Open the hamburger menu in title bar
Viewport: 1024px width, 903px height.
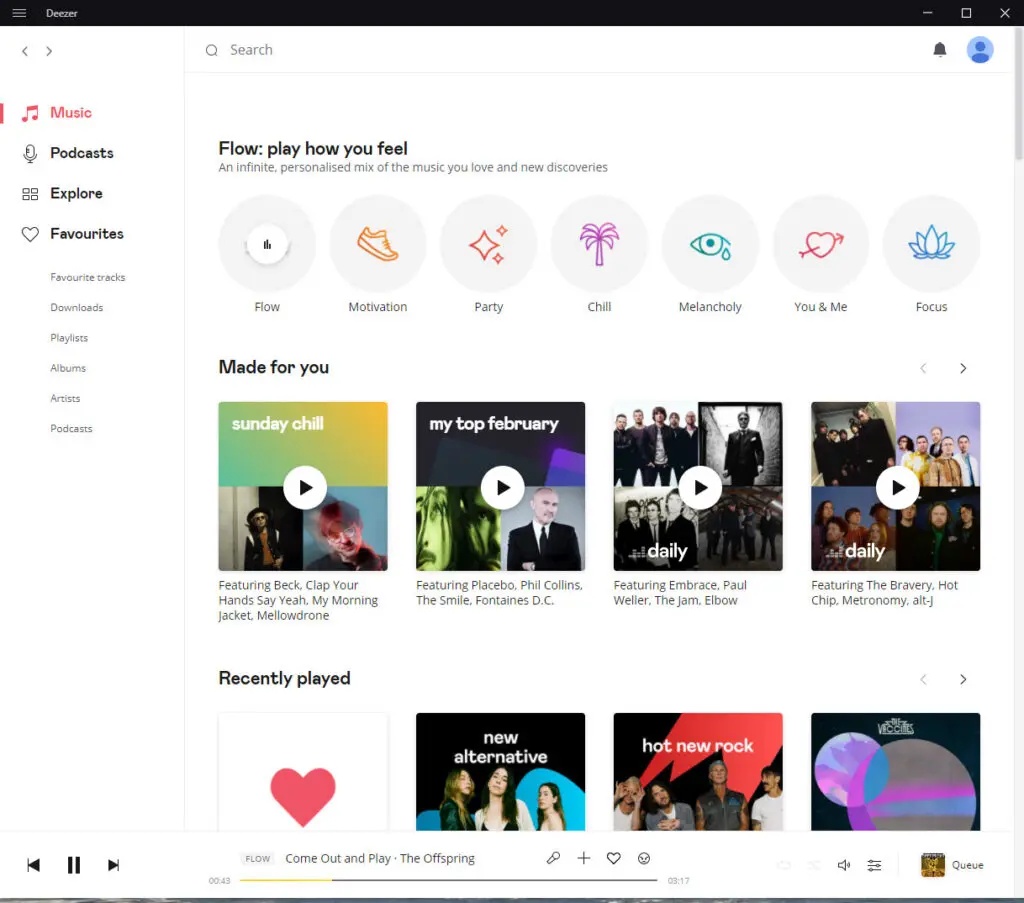[x=19, y=13]
